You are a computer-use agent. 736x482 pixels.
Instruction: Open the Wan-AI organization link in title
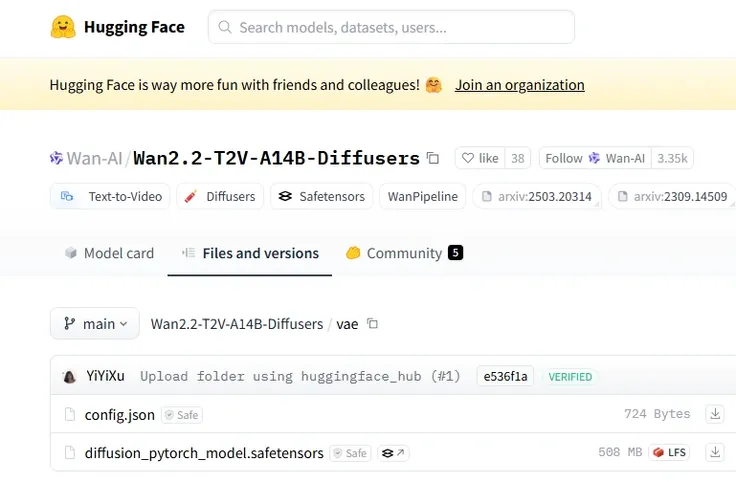point(94,158)
